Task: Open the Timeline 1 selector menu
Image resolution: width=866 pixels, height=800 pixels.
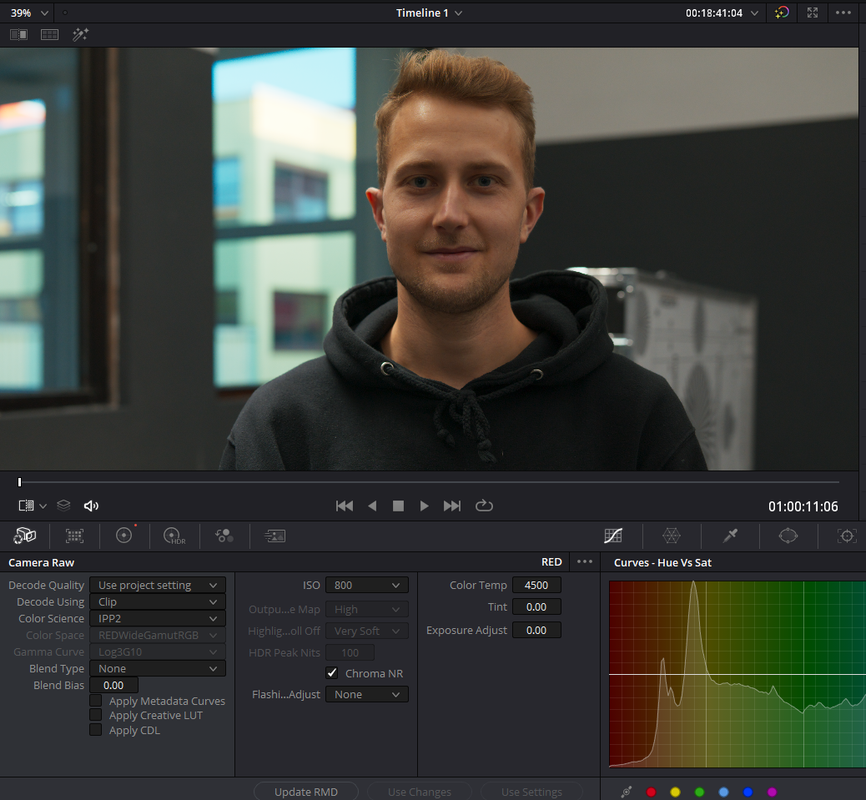Action: point(429,13)
